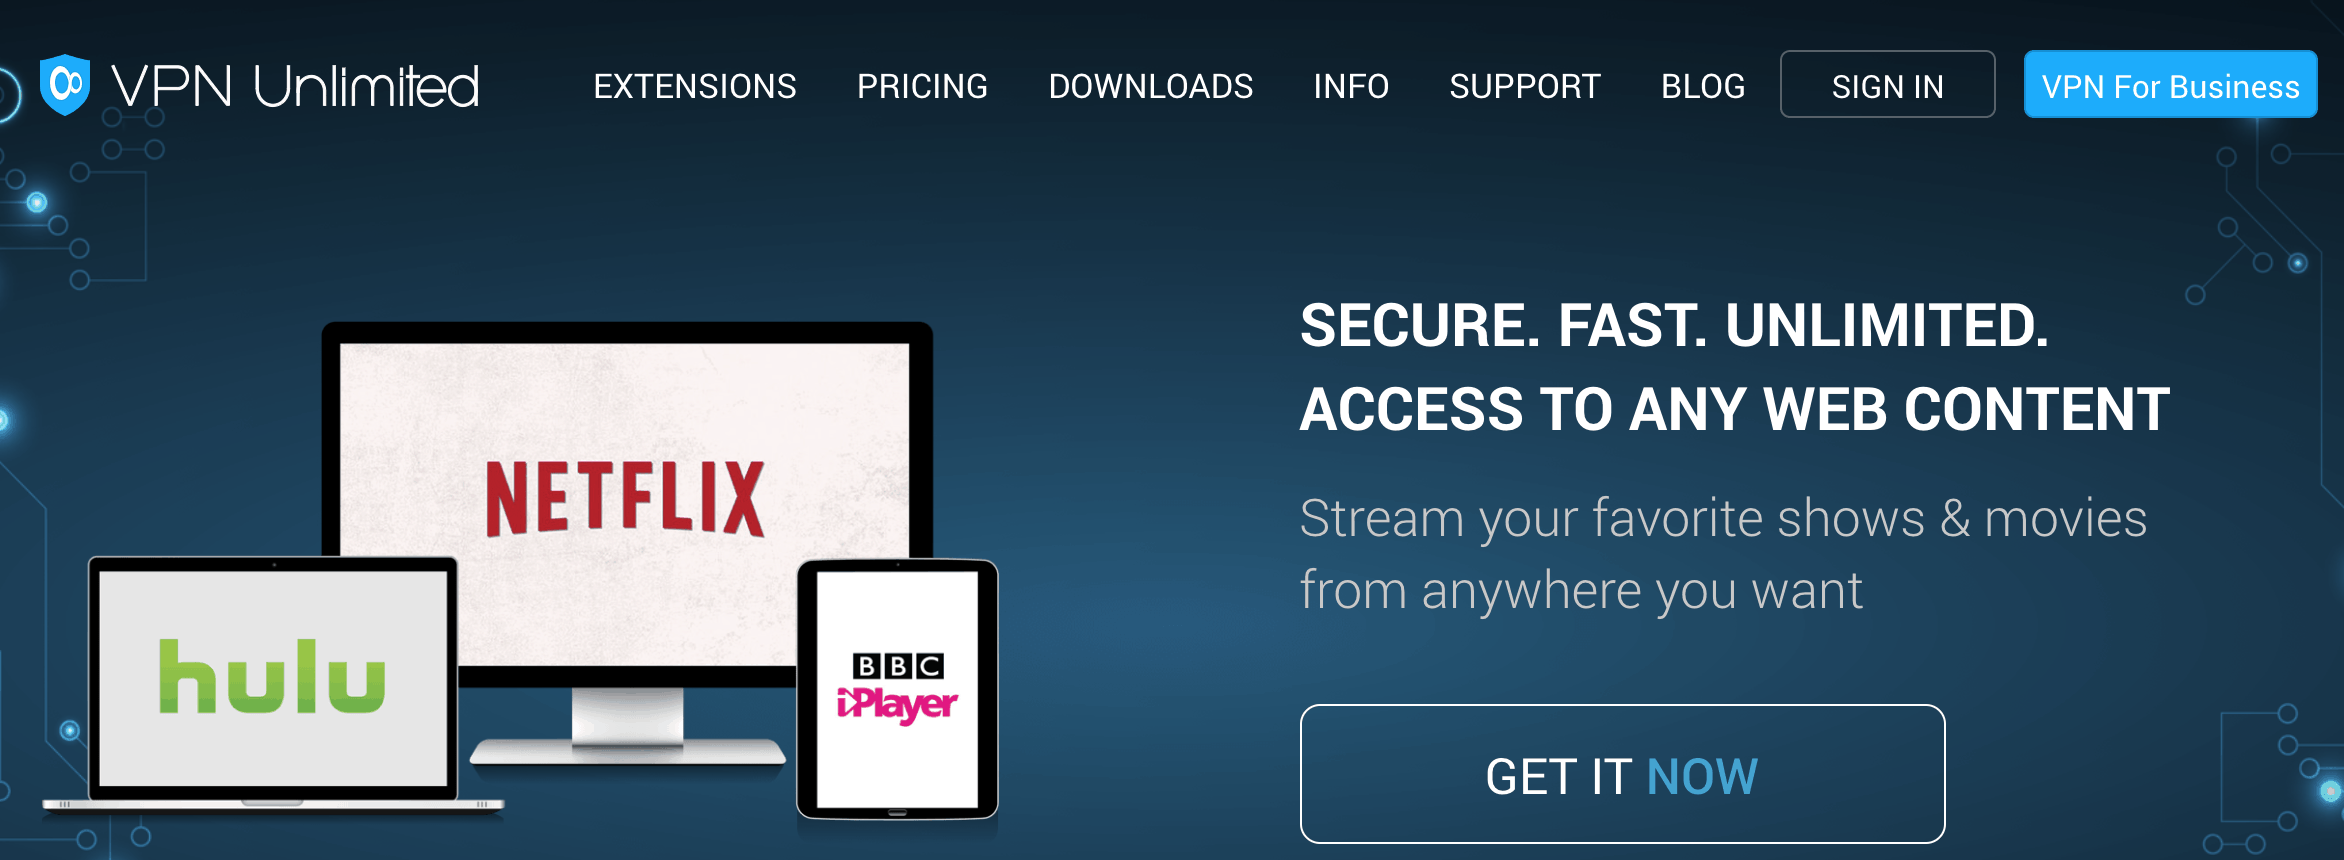Open the Extensions menu item
This screenshot has height=860, width=2344.
pos(695,86)
